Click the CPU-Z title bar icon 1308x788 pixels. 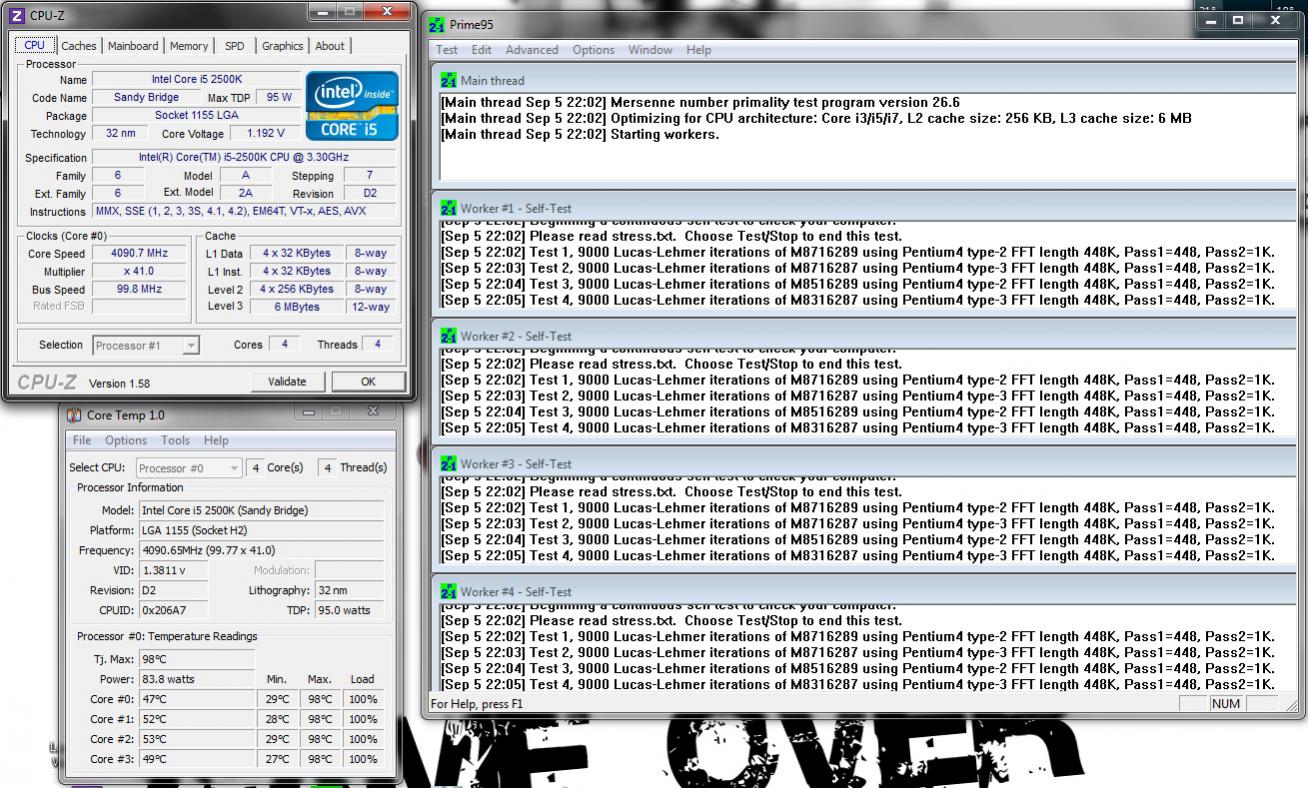15,15
